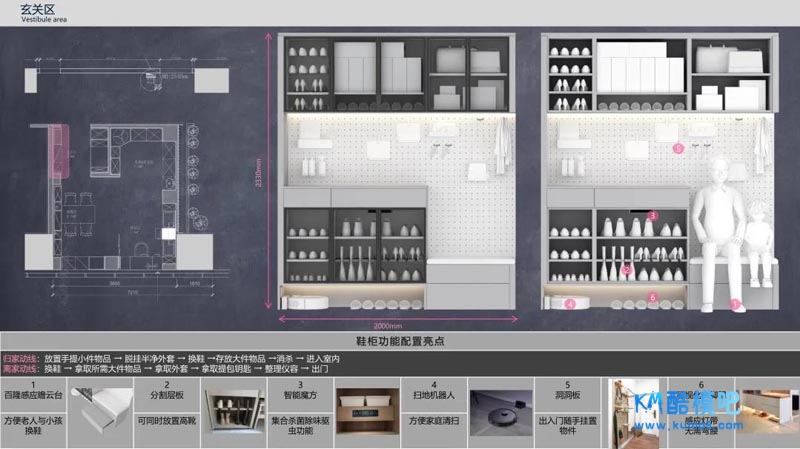Click the white coat hanging on left pegboard
The image size is (800, 449).
(501, 147)
